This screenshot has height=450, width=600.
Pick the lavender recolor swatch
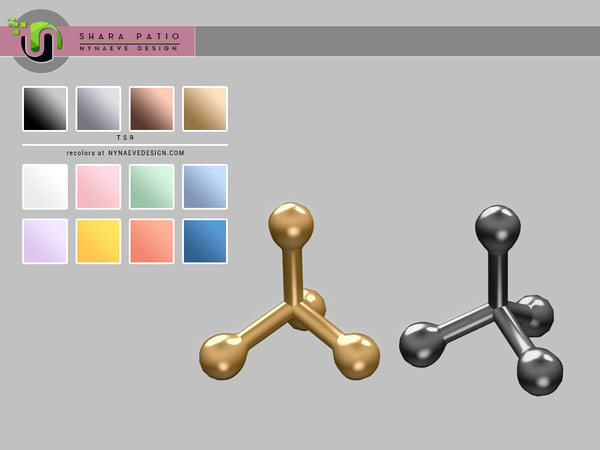[x=45, y=241]
